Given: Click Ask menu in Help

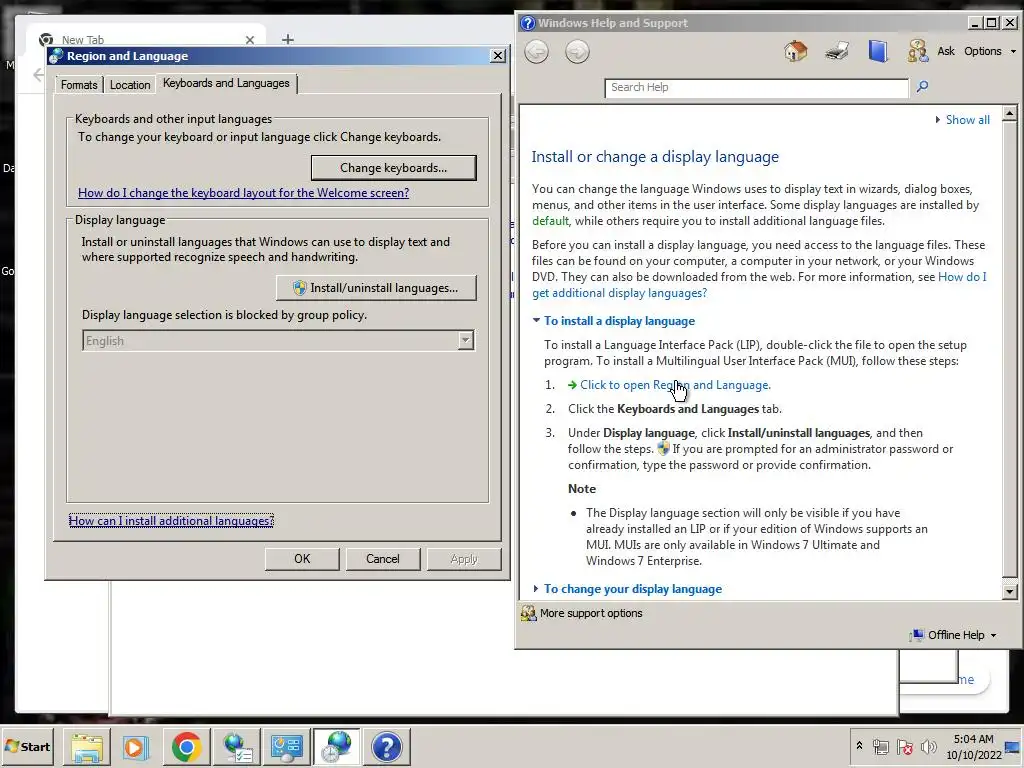Looking at the screenshot, I should 946,51.
